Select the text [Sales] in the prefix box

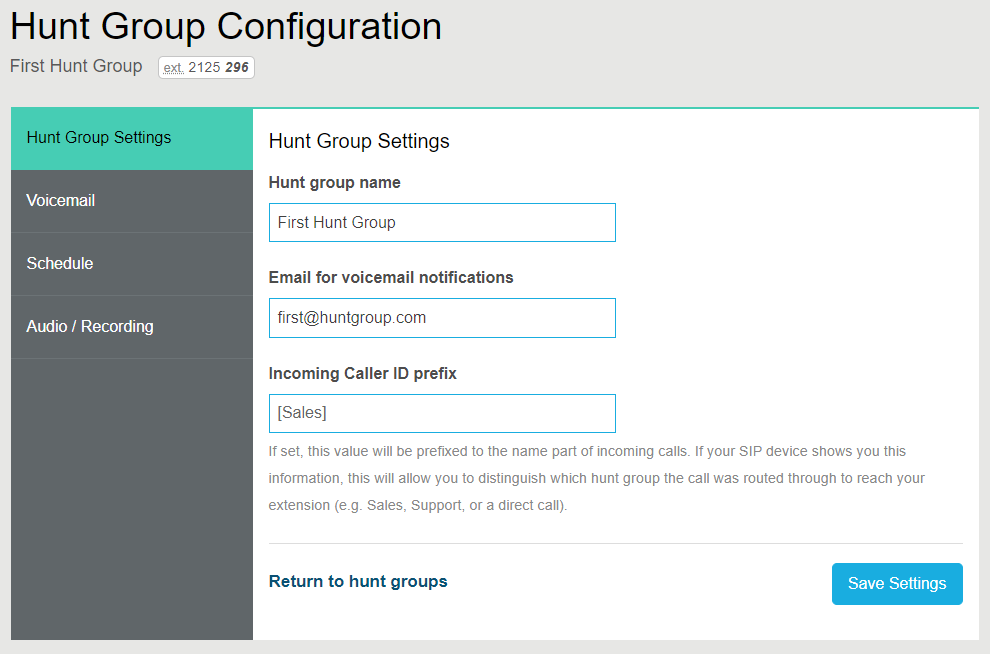pyautogui.click(x=298, y=413)
